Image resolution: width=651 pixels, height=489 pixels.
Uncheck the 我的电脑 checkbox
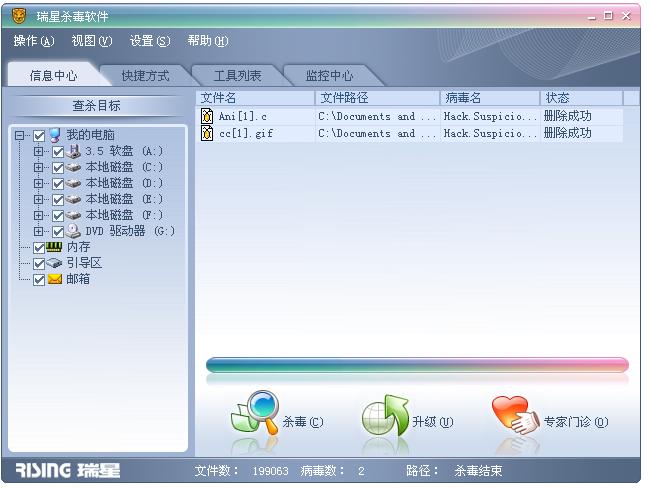(x=39, y=136)
